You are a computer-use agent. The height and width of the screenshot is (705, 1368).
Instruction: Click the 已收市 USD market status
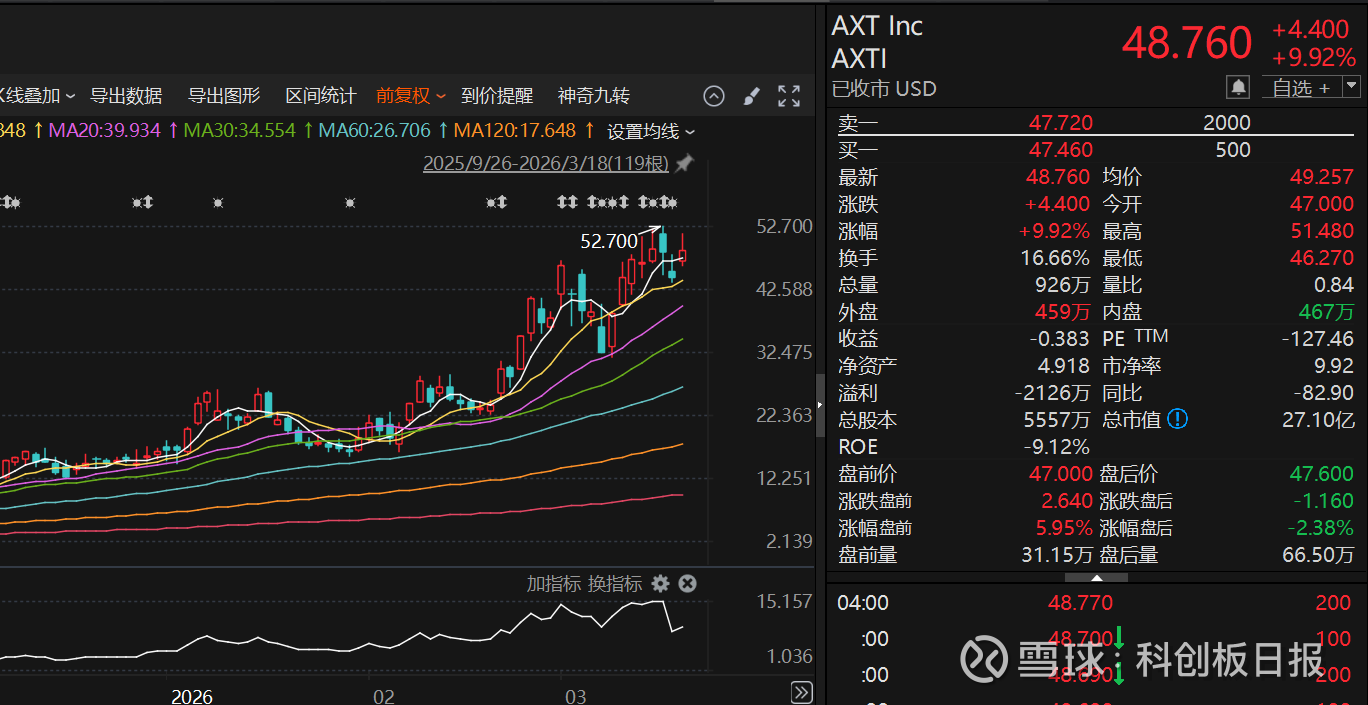884,88
